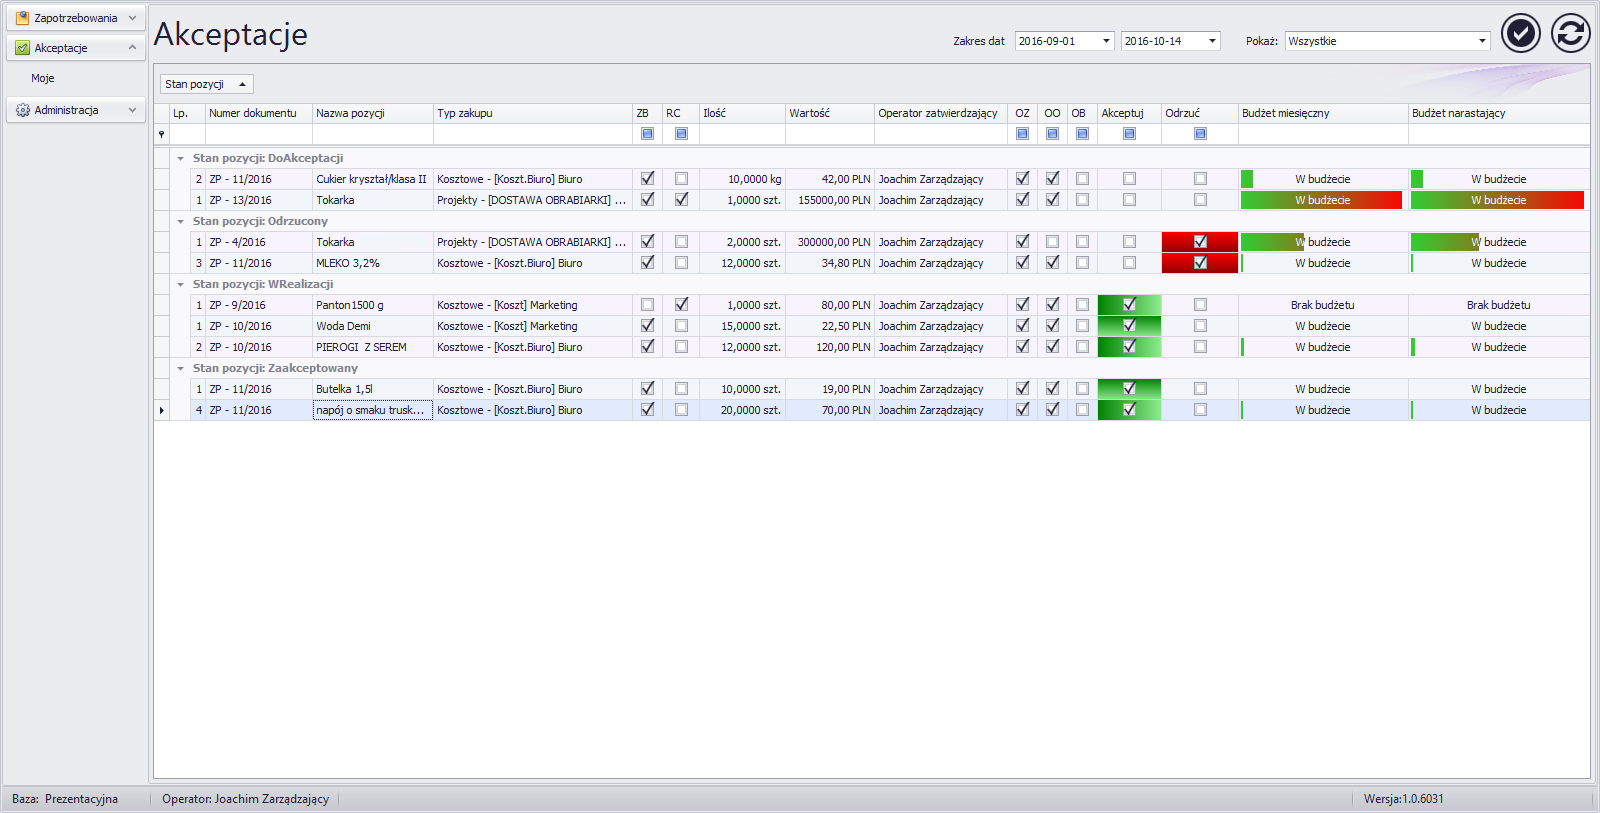Click the RC column filter icon
Image resolution: width=1600 pixels, height=813 pixels.
pos(681,134)
